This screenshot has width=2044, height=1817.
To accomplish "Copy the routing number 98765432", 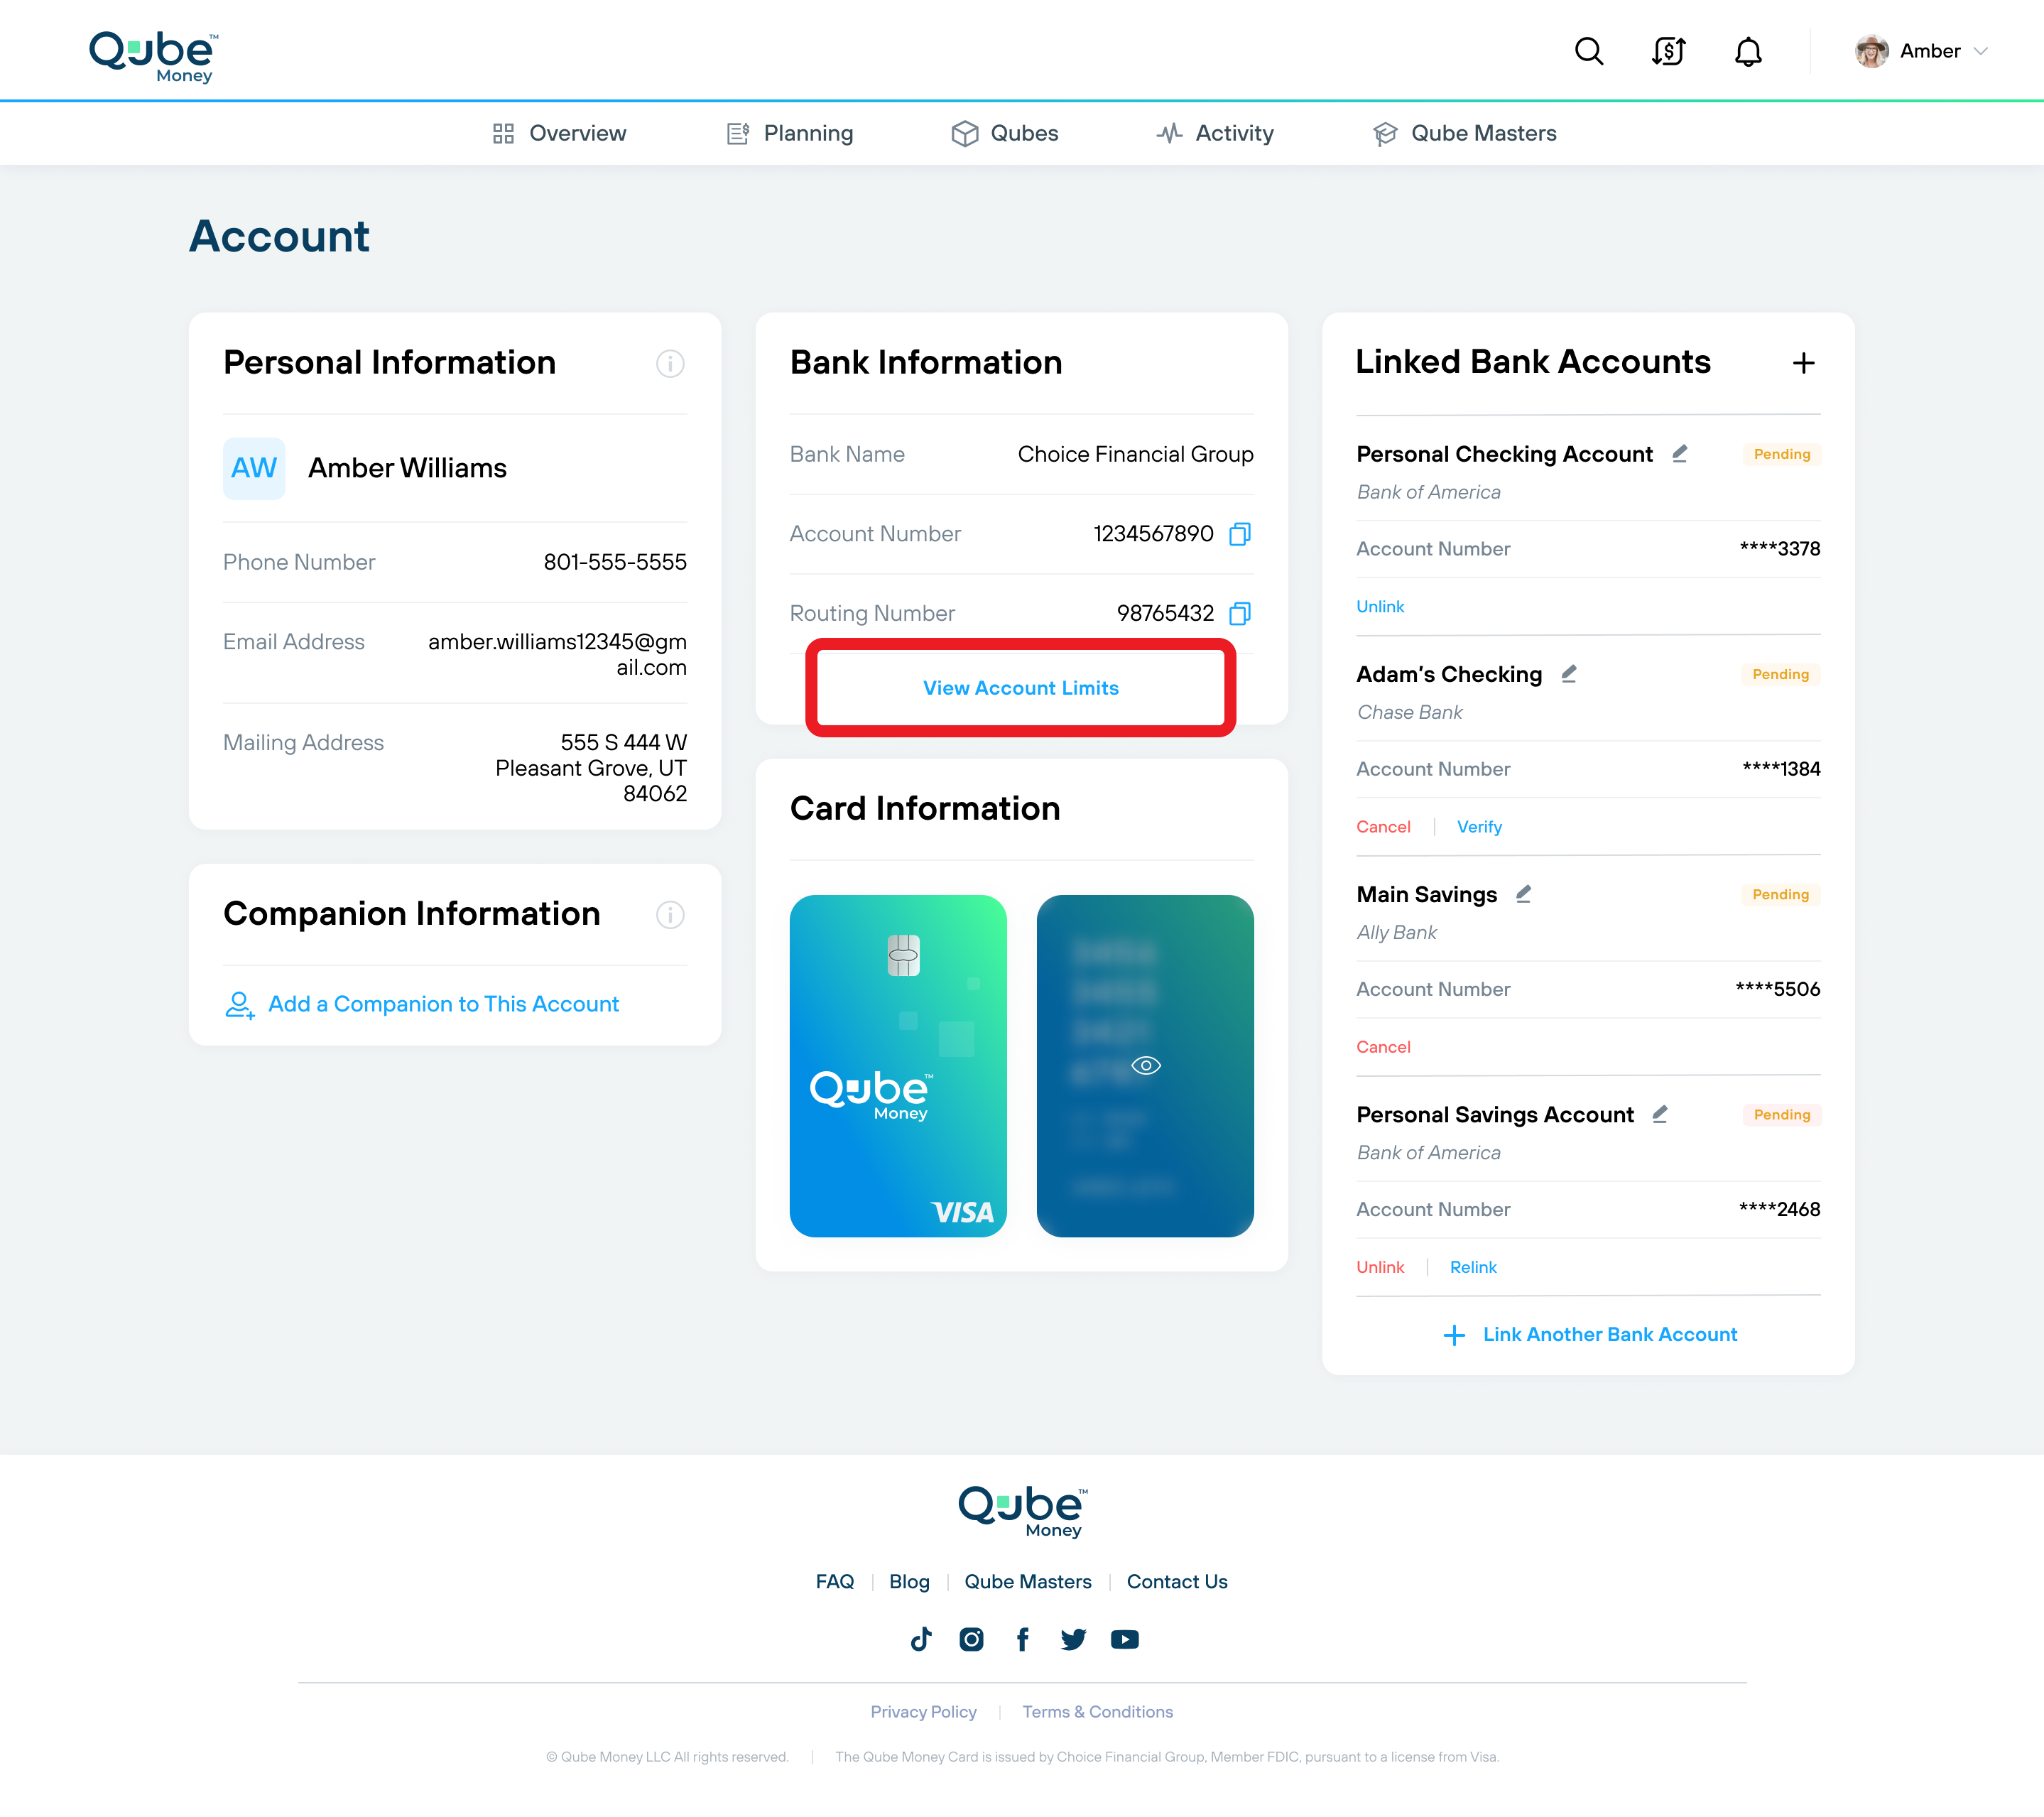I will click(1240, 613).
